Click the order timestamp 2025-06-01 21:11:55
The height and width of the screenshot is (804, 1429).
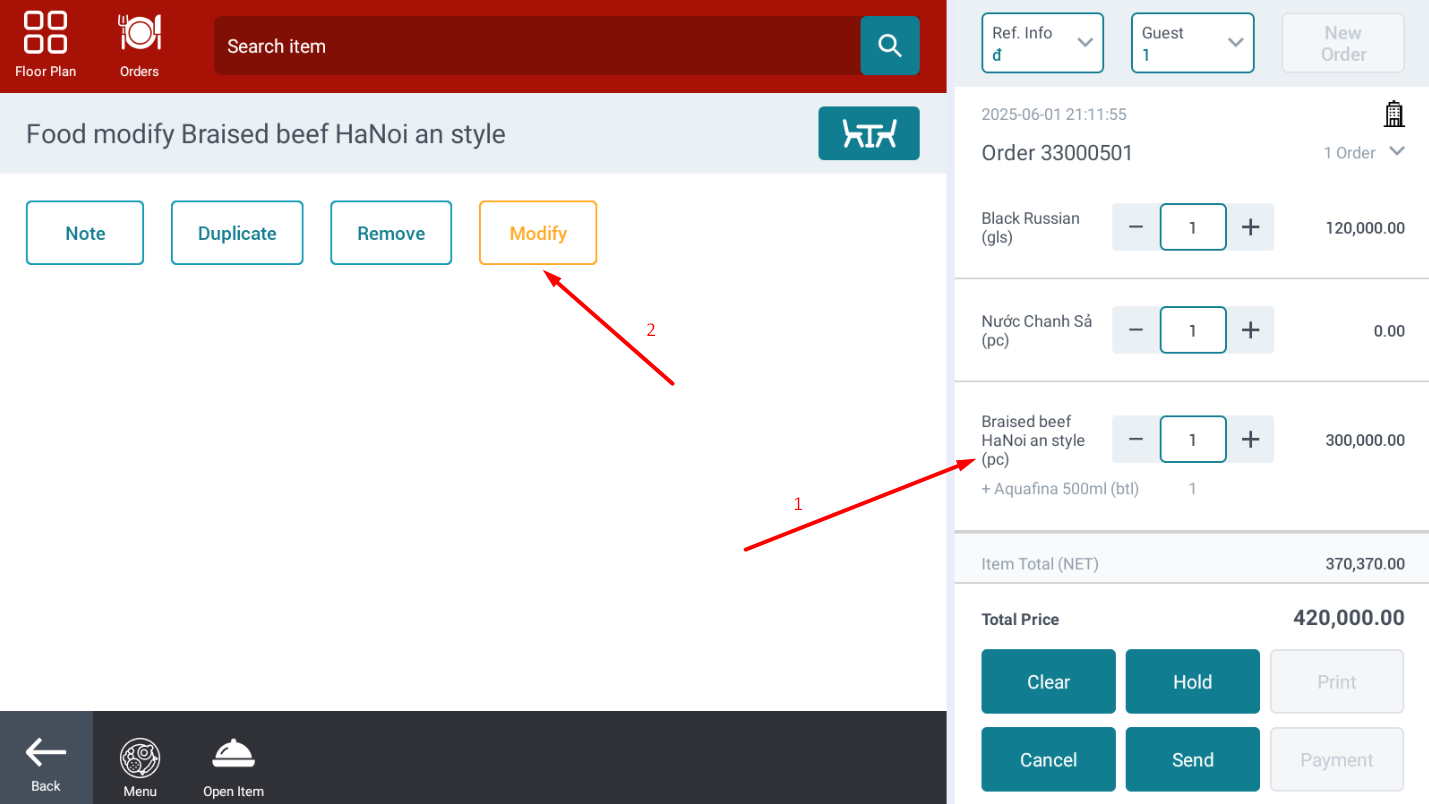point(1054,114)
